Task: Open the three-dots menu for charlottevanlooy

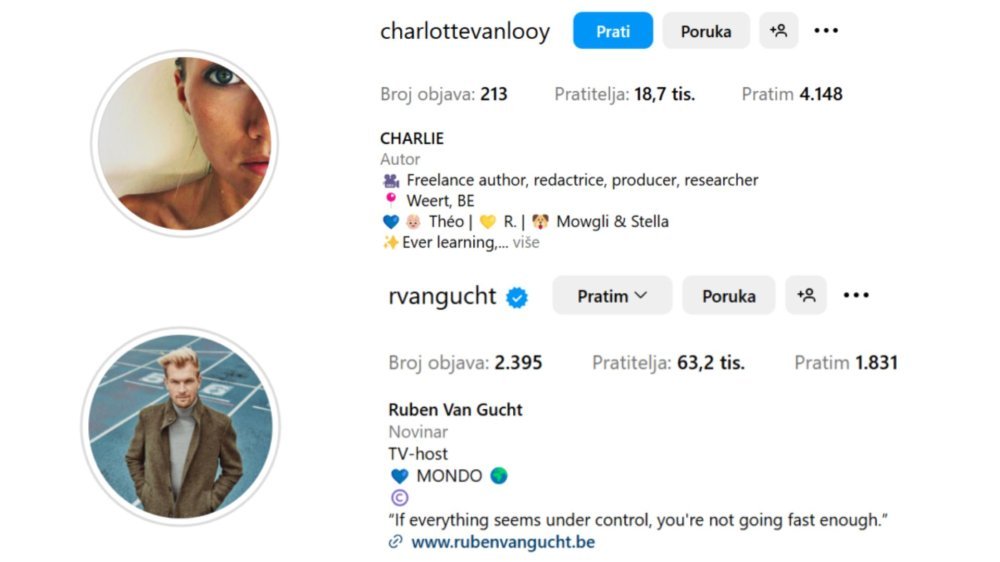Action: [x=826, y=31]
